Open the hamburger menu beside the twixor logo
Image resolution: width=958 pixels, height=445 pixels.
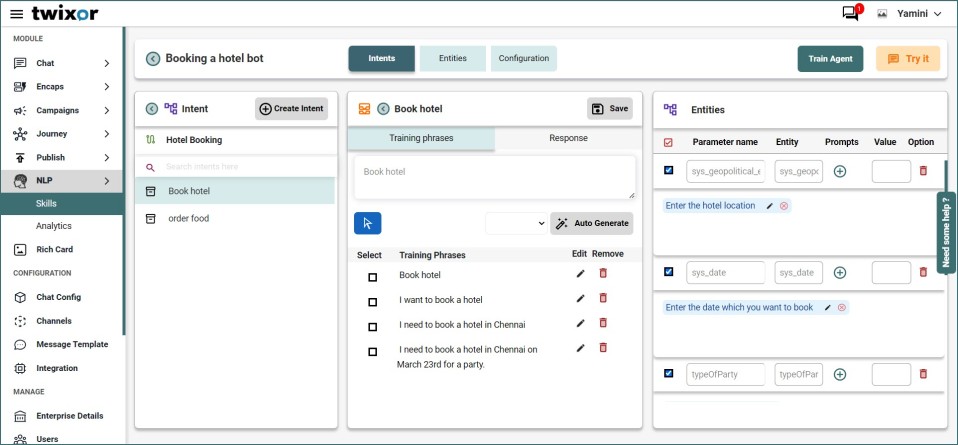[16, 14]
